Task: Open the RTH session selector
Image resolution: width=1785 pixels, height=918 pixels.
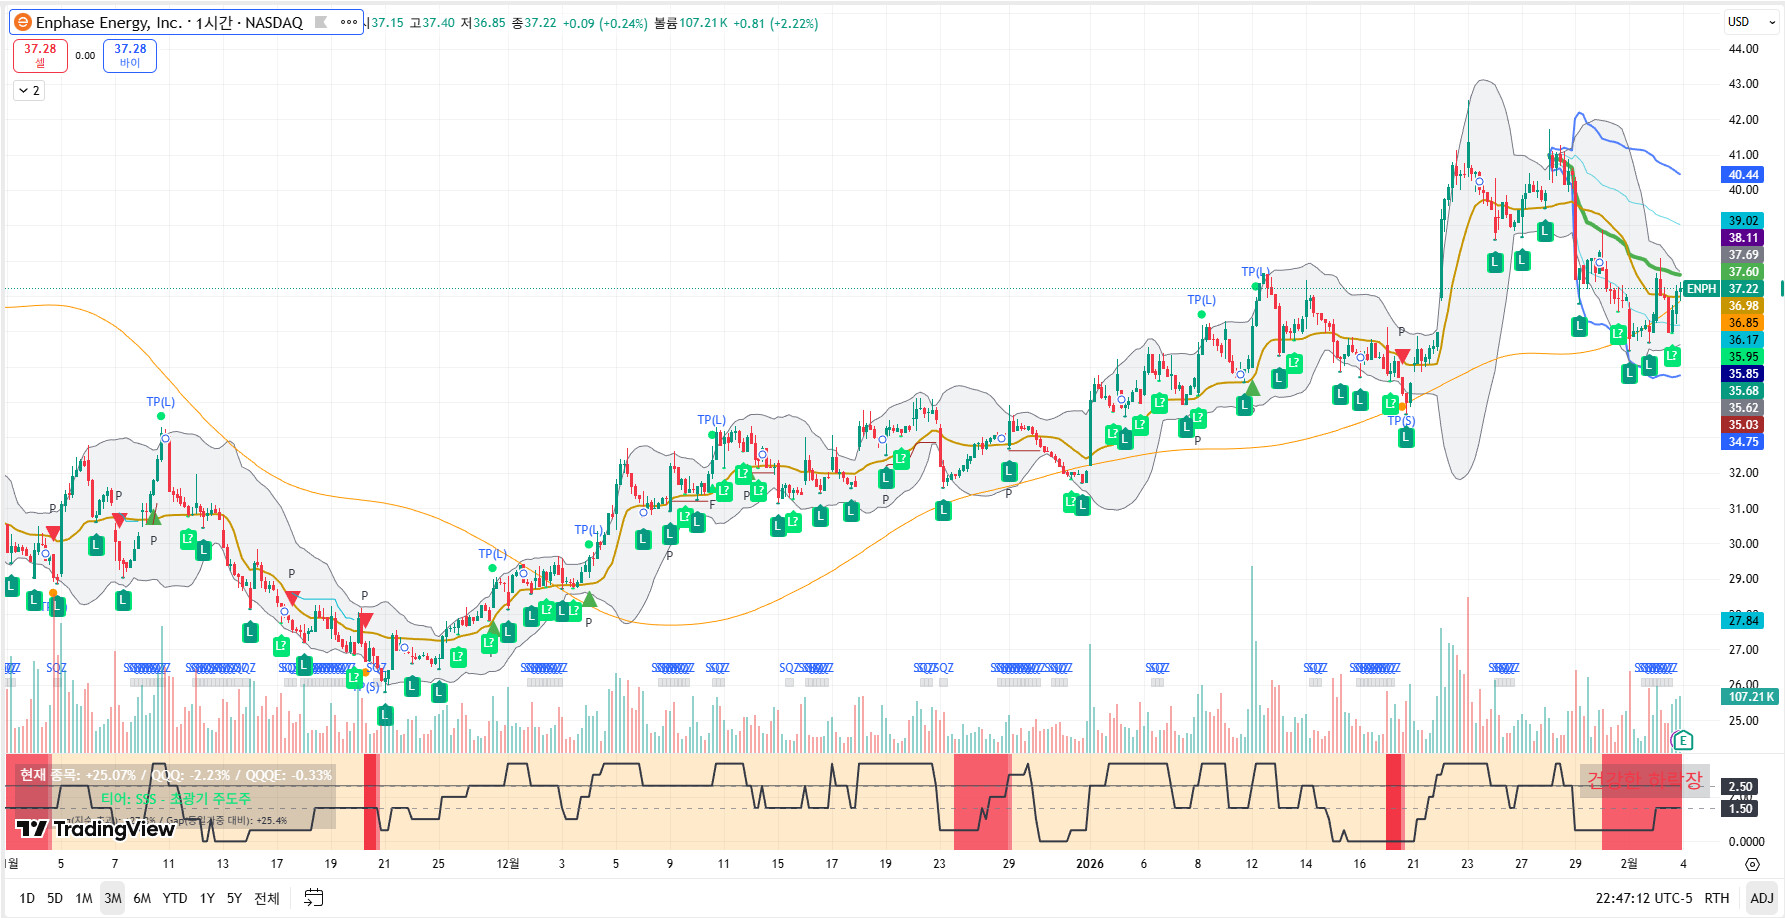Action: coord(1717,898)
